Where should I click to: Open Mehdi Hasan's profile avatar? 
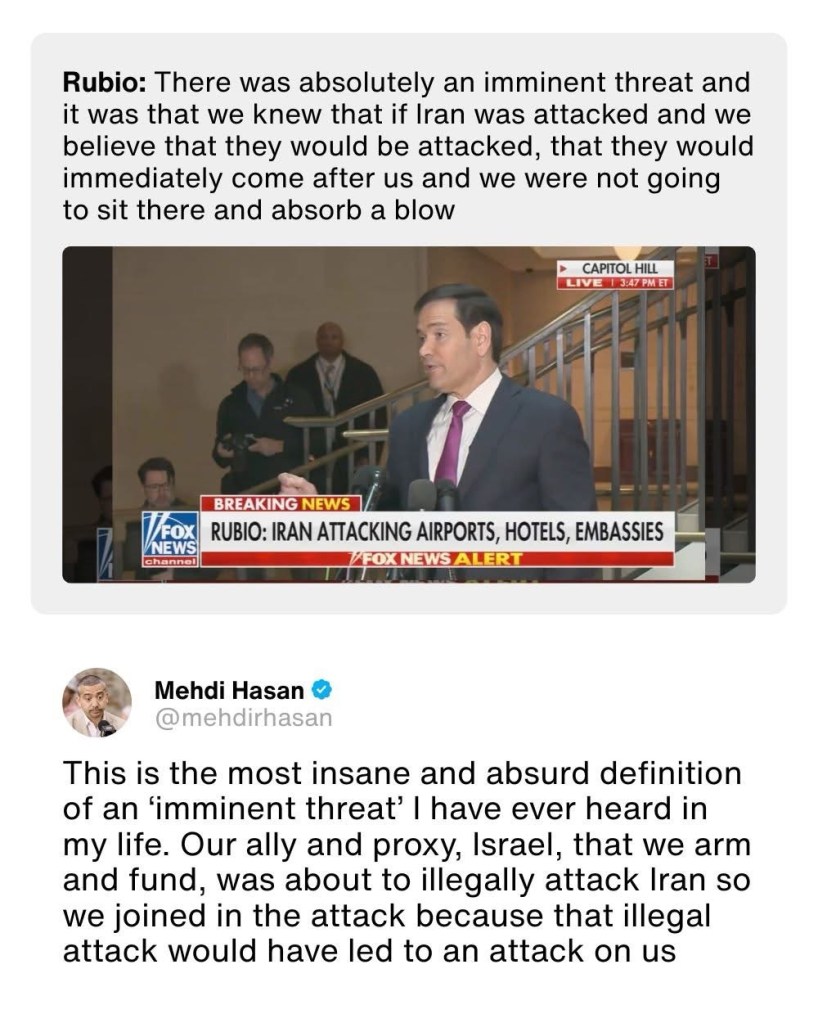pos(97,703)
